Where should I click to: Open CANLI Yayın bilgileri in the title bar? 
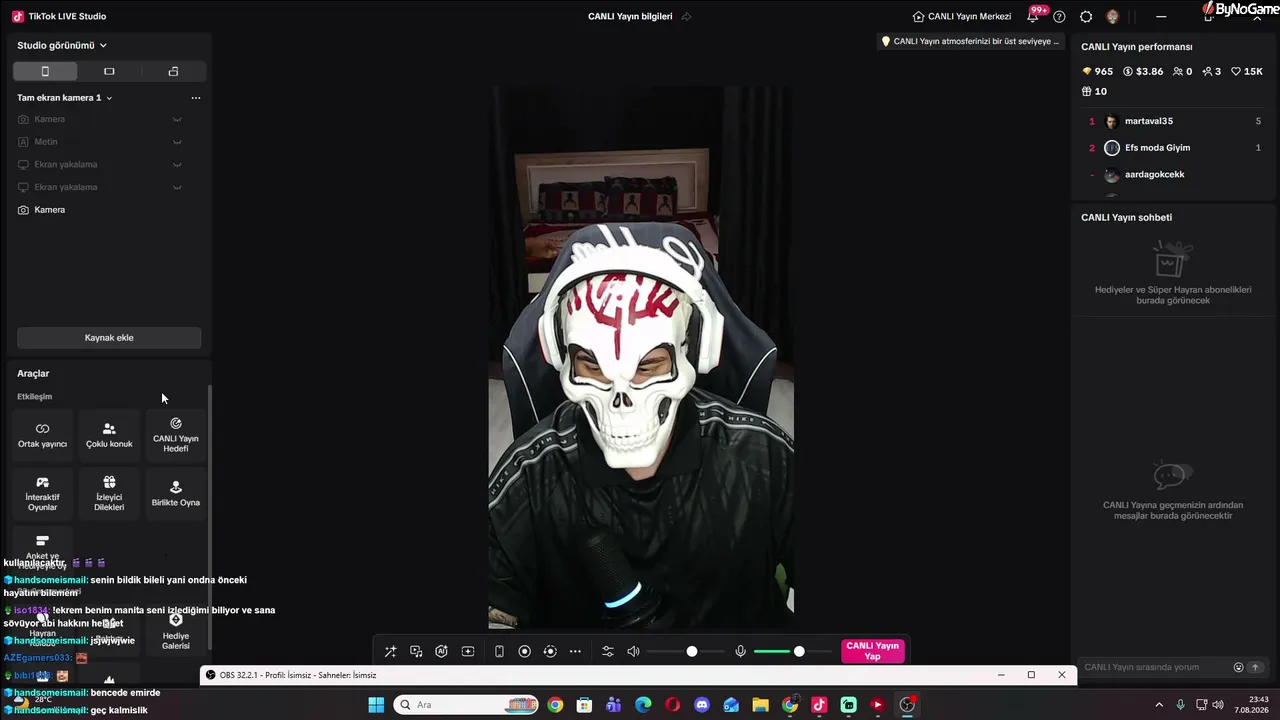pyautogui.click(x=630, y=16)
